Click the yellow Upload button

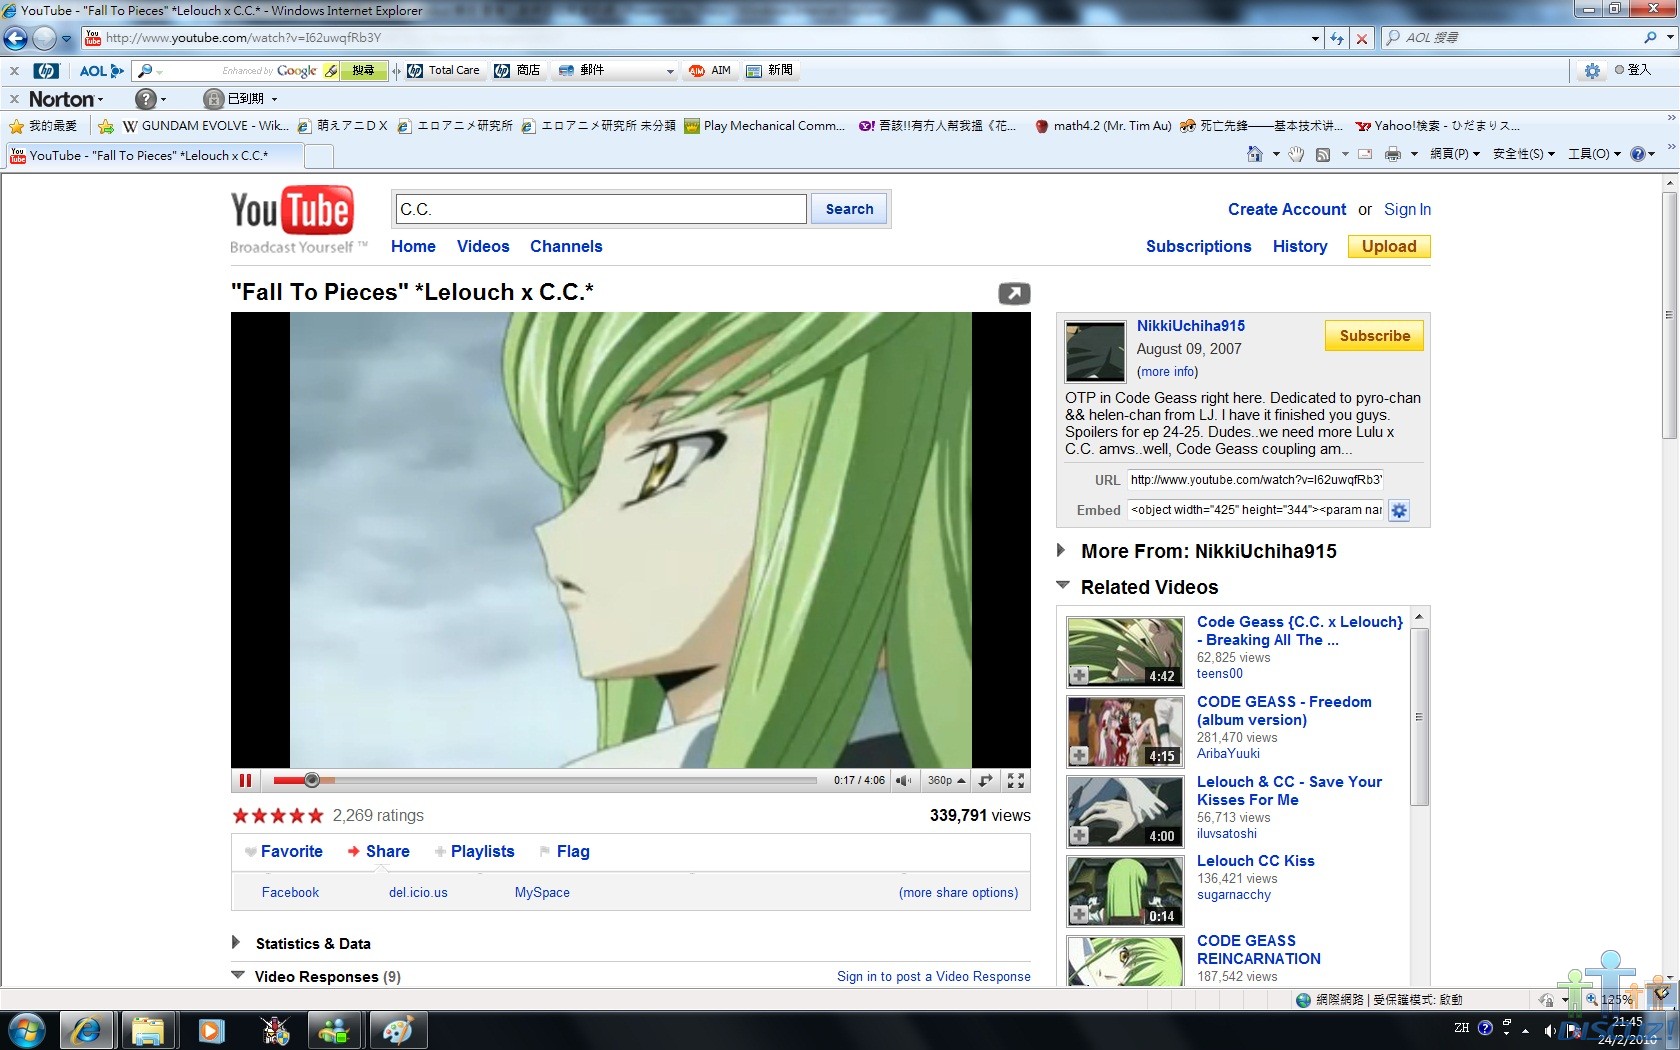click(1389, 246)
